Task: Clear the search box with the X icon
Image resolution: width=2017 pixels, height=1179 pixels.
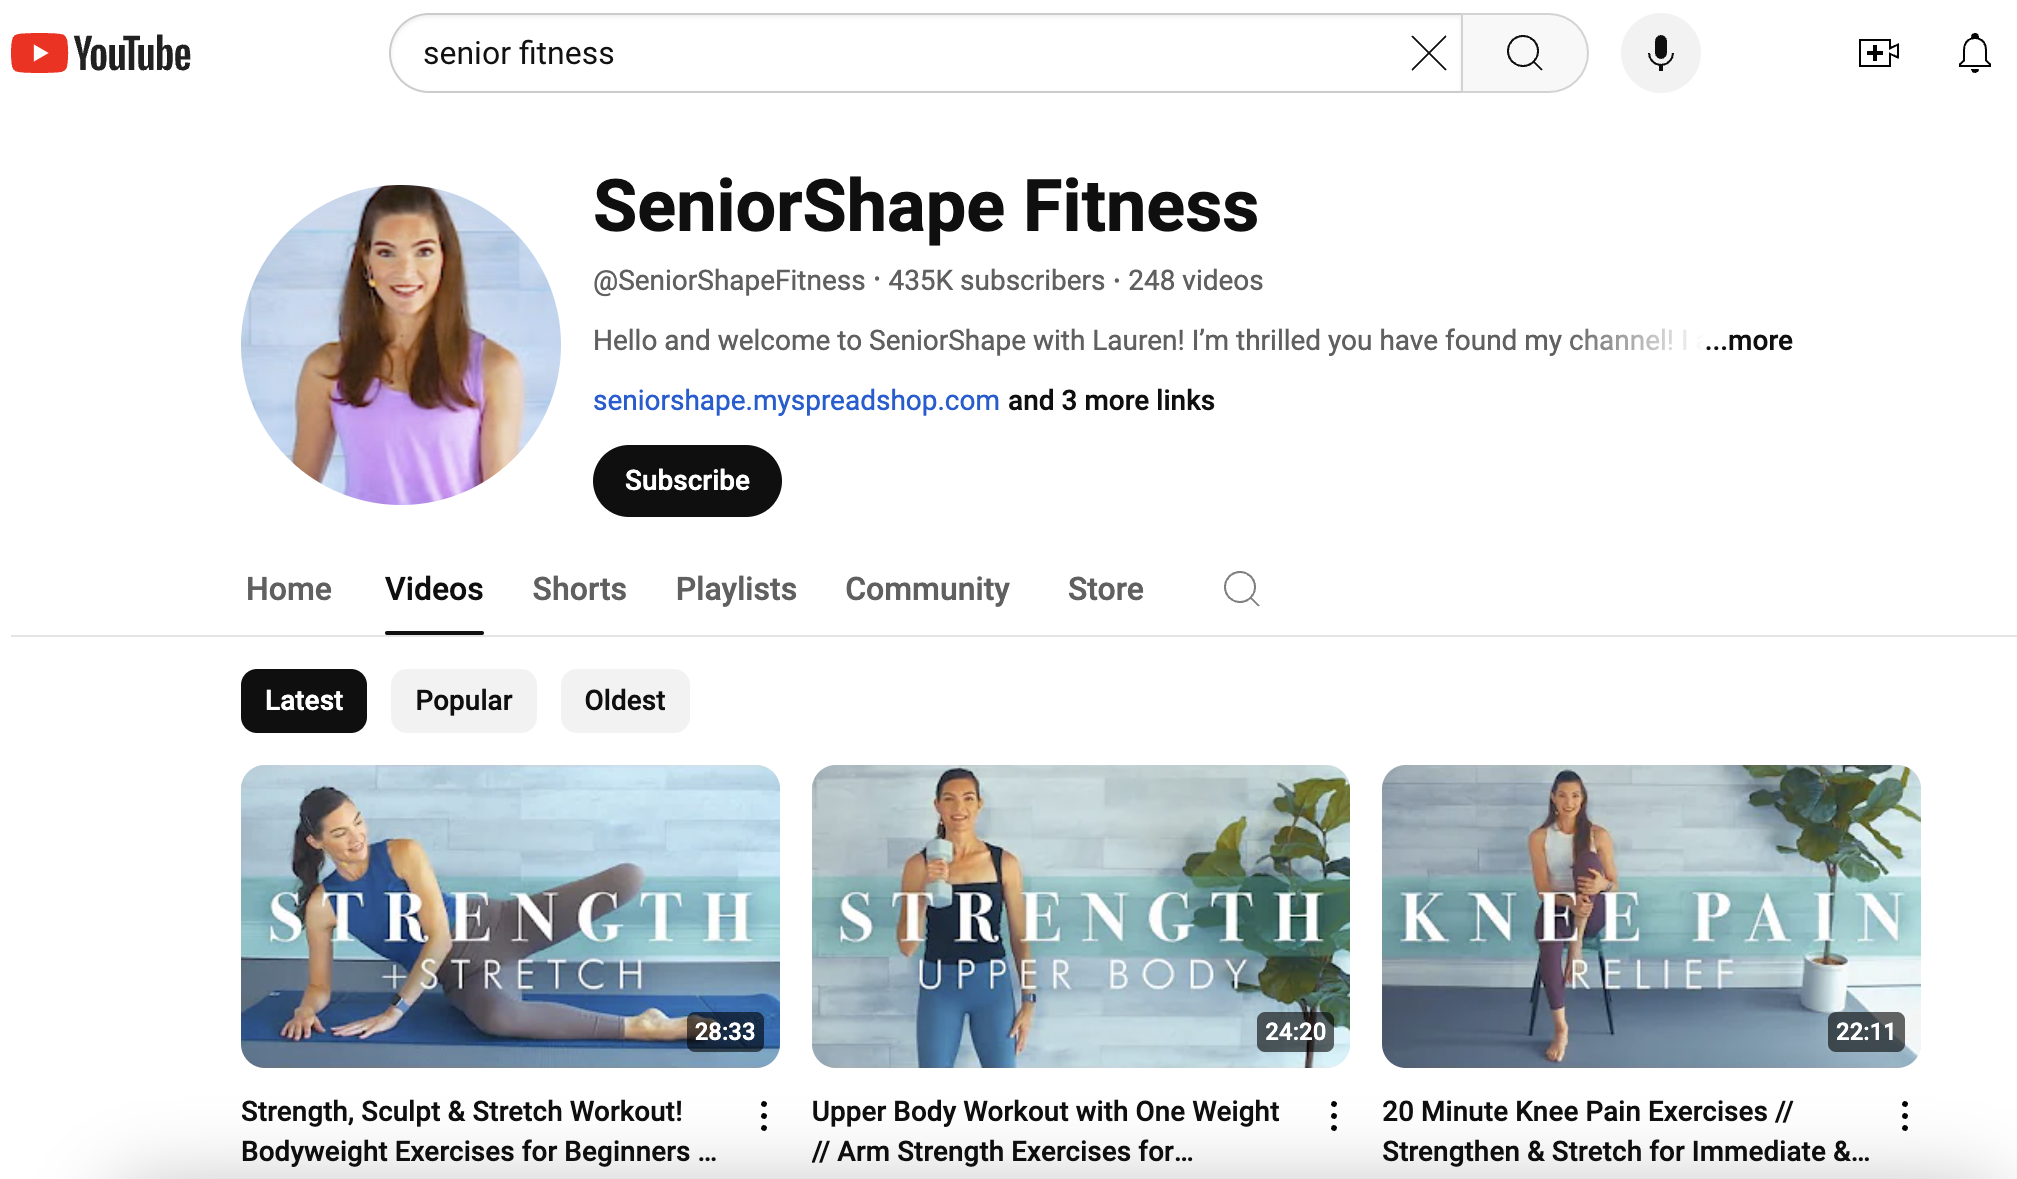Action: coord(1428,53)
